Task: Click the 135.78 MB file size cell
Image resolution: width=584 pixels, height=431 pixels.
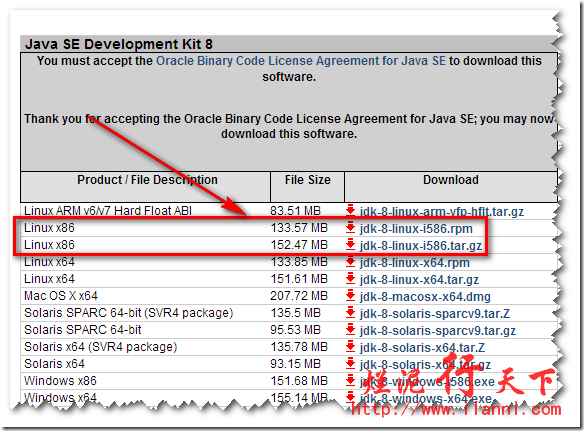Action: [x=299, y=347]
